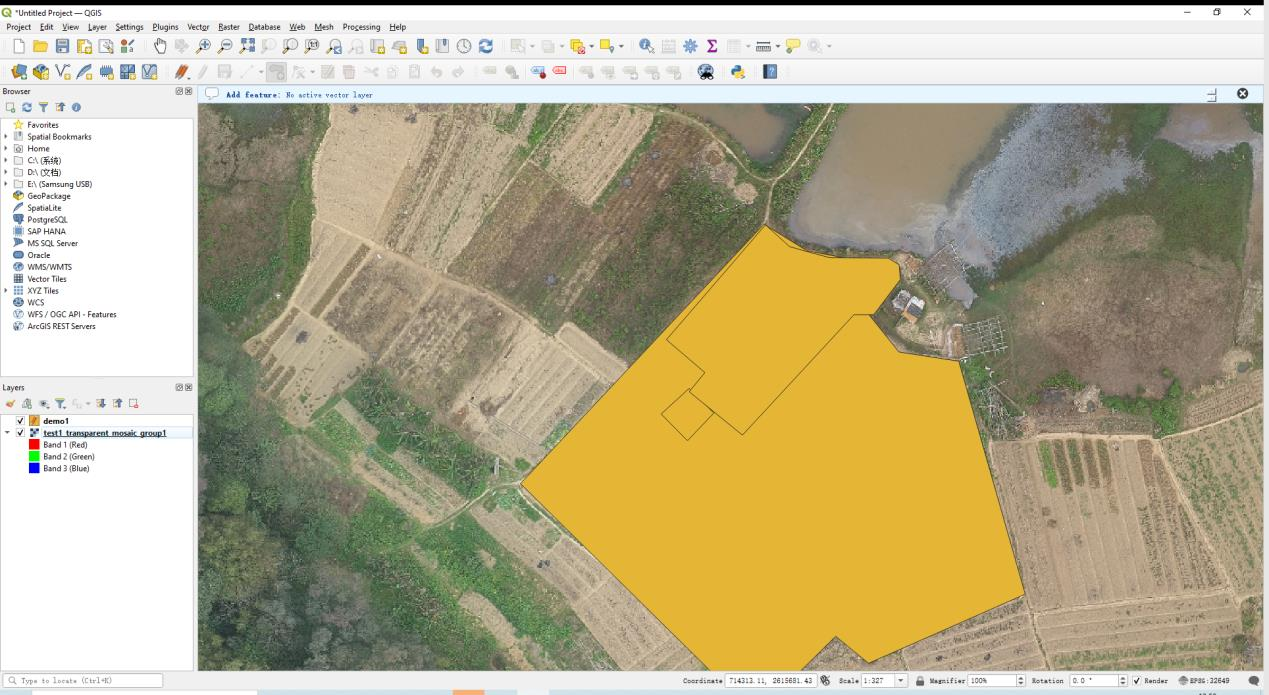The image size is (1269, 695).
Task: Click the Type to locate search field
Action: pos(84,681)
